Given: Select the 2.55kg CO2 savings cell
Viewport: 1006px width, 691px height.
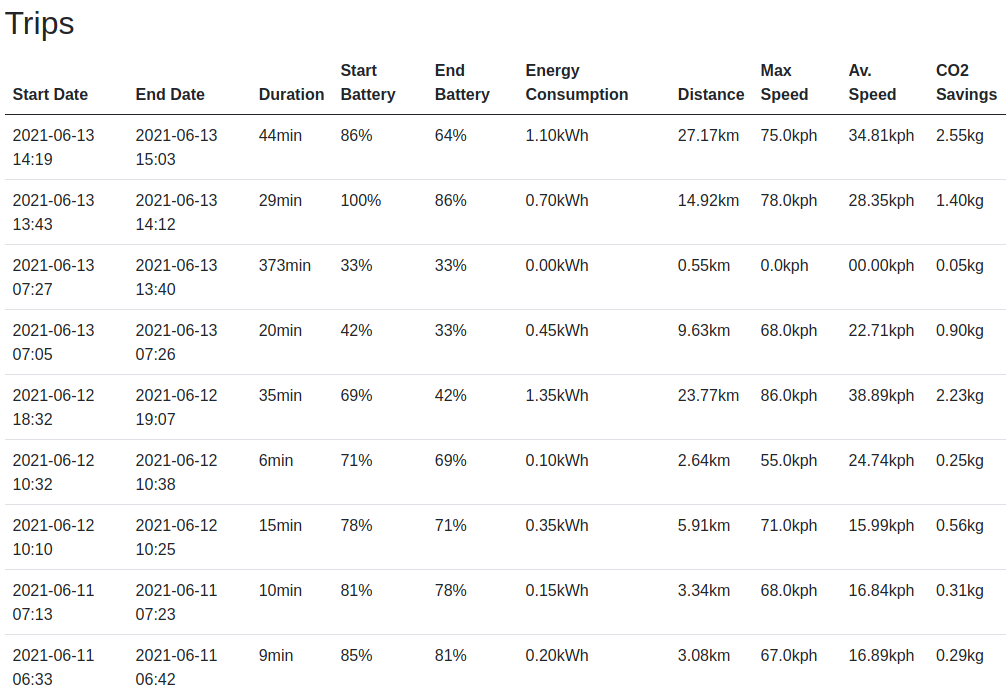Looking at the screenshot, I should pos(960,136).
